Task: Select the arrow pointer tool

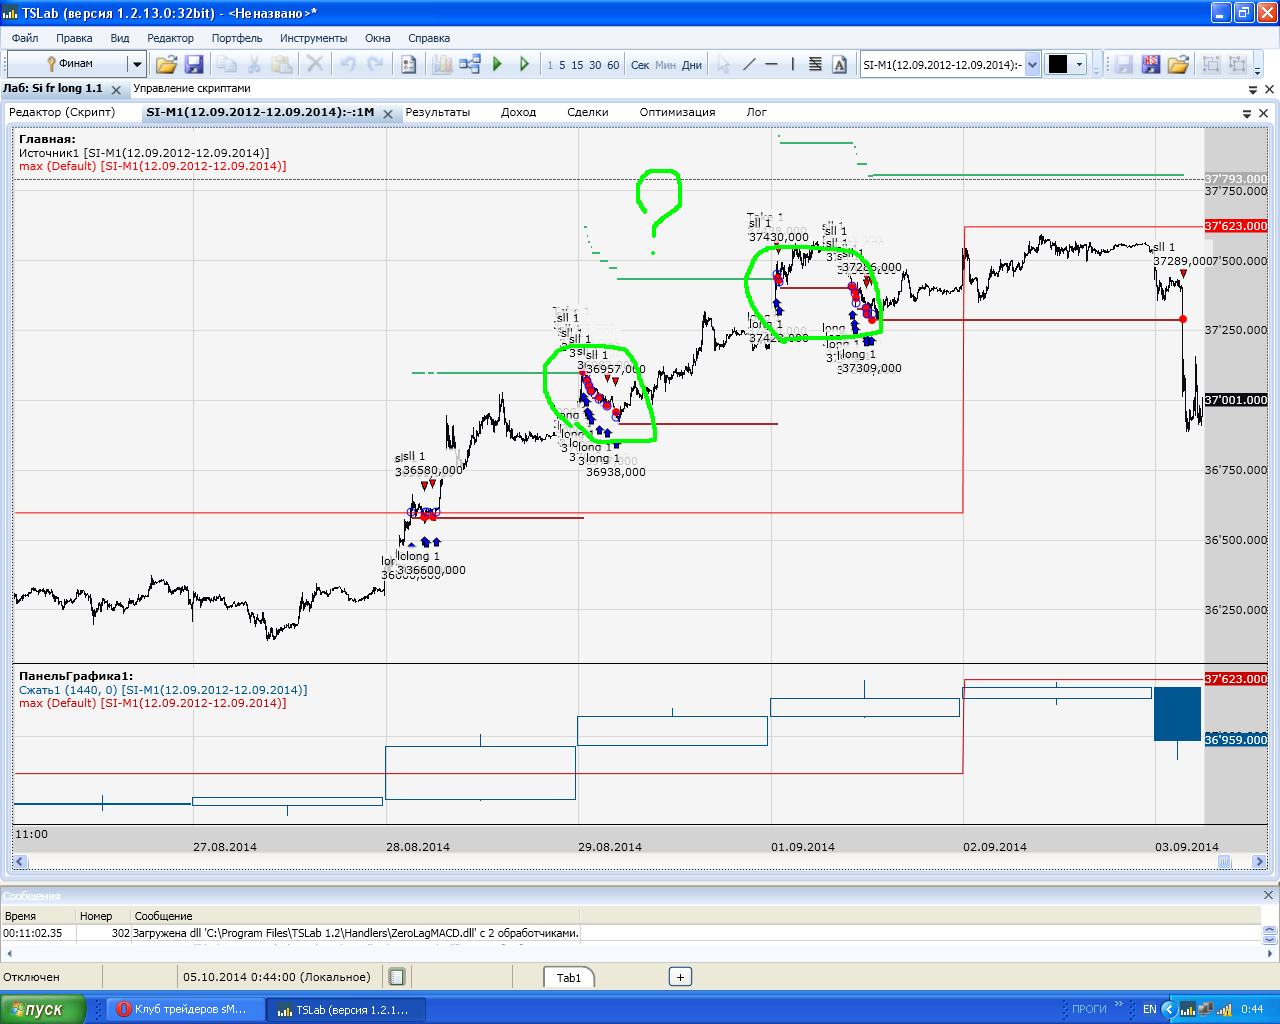Action: click(x=723, y=64)
